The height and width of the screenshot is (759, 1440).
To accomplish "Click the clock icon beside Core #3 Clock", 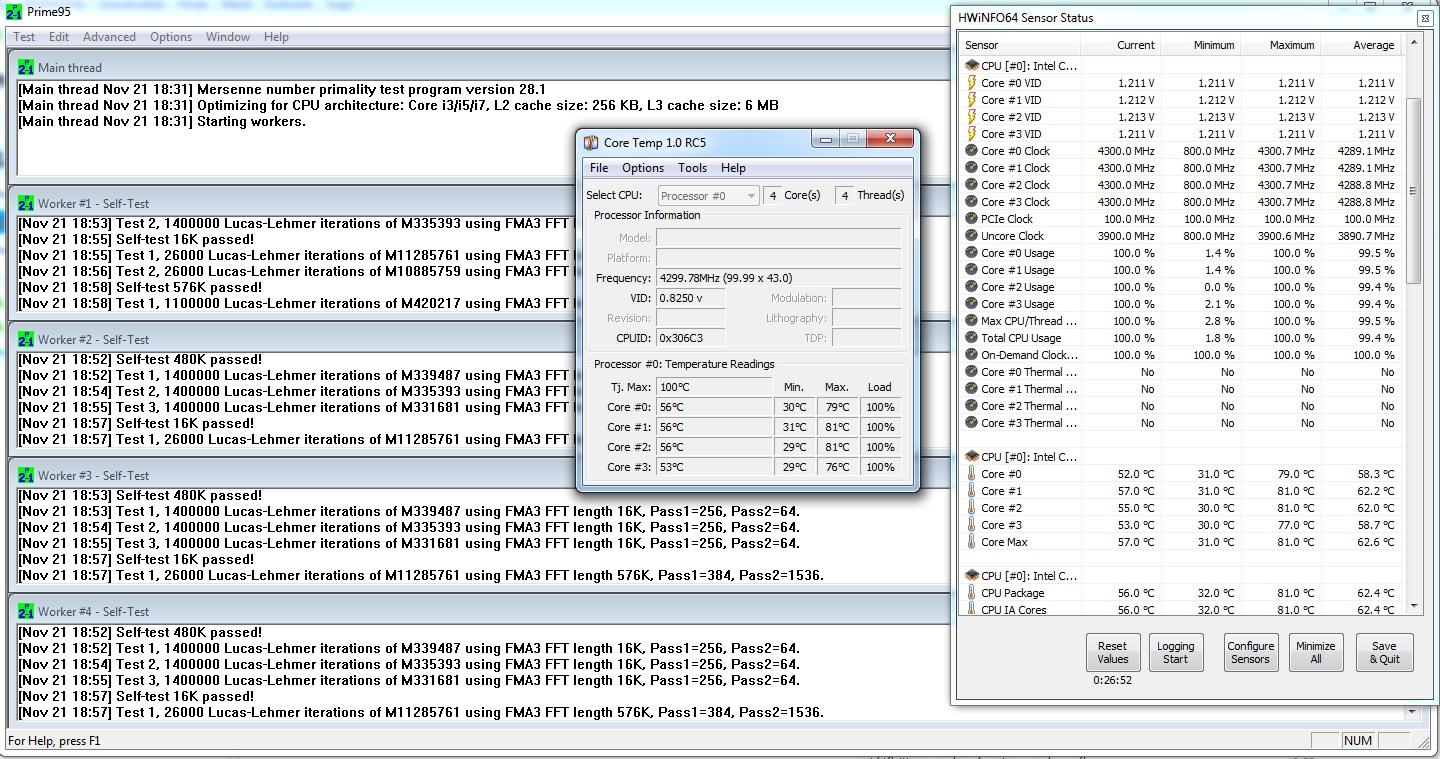I will (x=971, y=202).
